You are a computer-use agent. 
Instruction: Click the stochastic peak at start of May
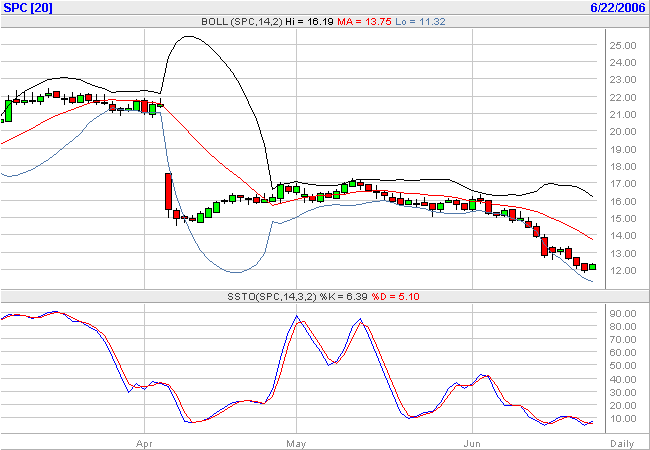(x=296, y=317)
